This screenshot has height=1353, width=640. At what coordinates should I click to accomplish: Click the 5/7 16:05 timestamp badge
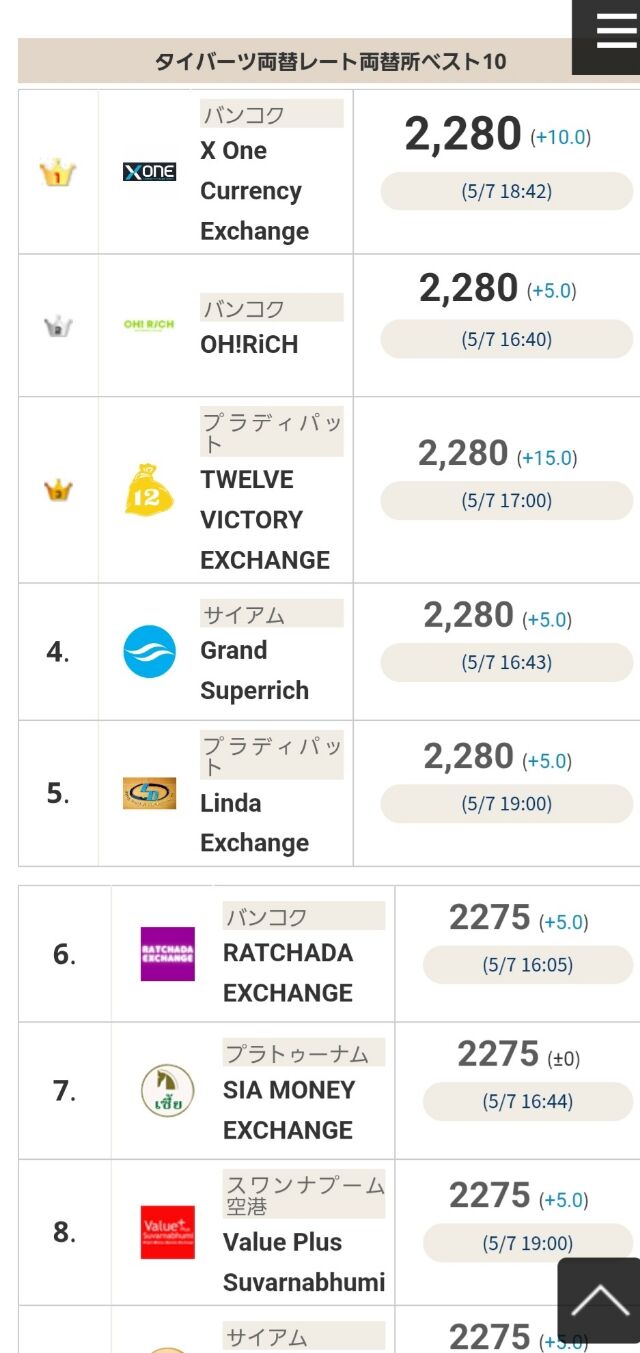(527, 965)
